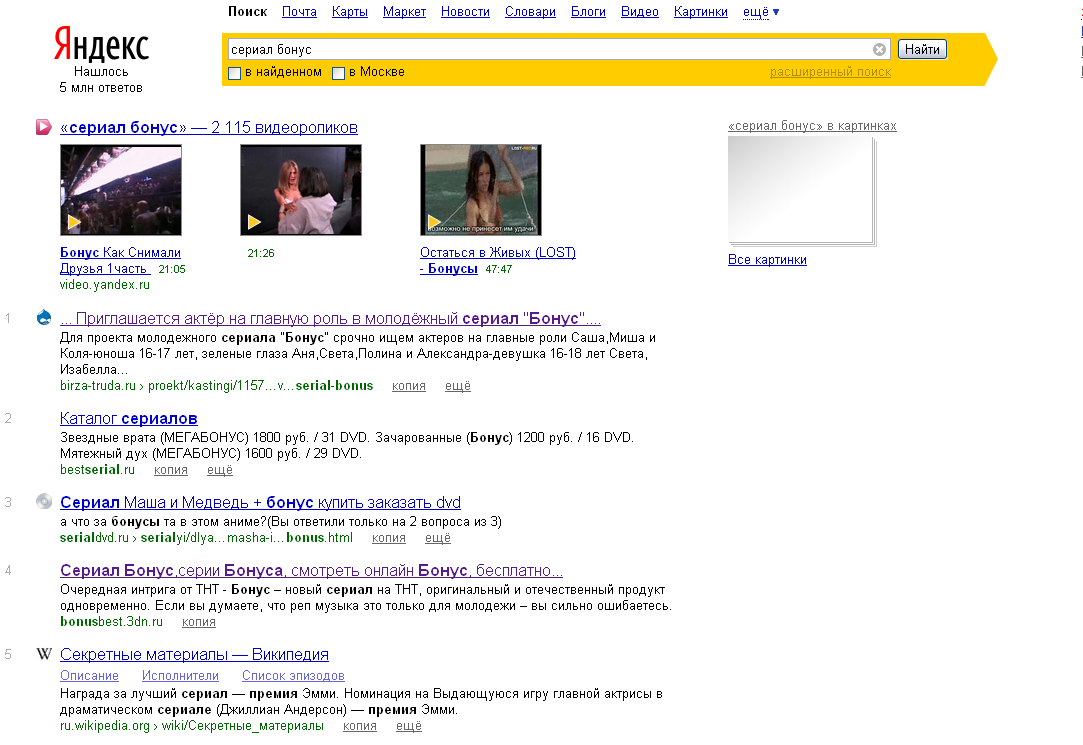Click the Wikipedia W favicon next to result 5
The width and height of the screenshot is (1083, 745).
43,655
